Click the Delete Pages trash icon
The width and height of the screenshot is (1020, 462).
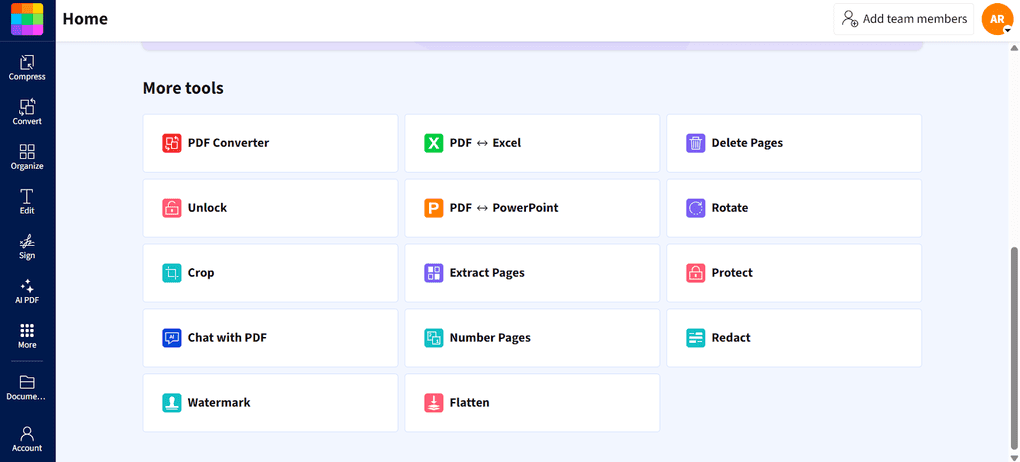tap(696, 143)
